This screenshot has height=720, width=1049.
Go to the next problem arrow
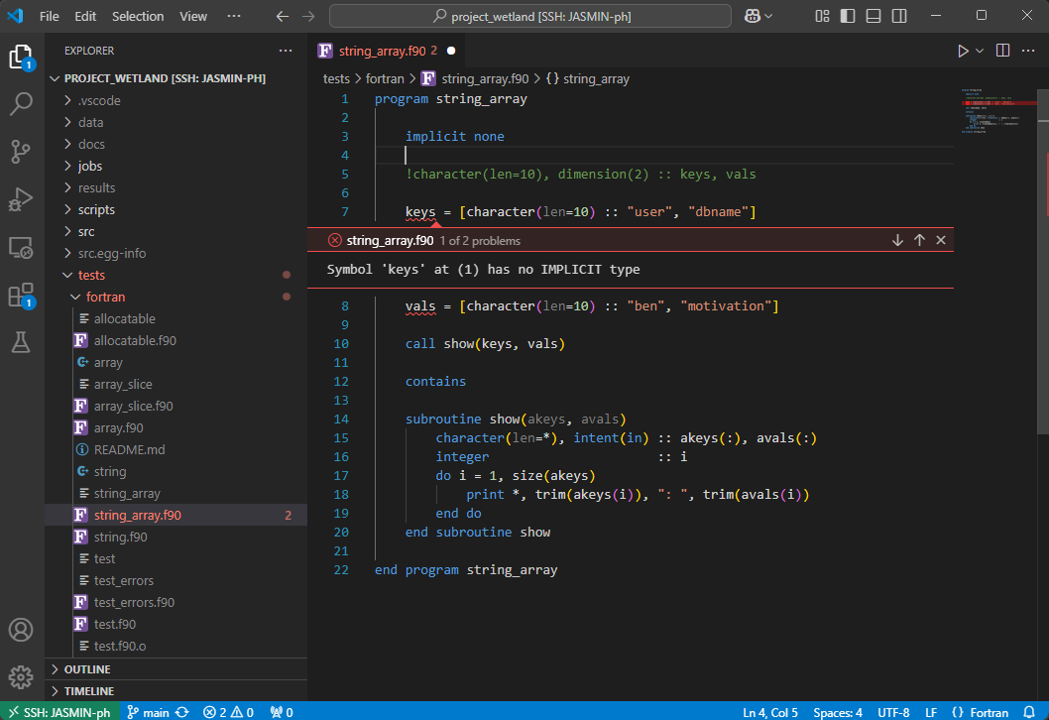coord(897,240)
